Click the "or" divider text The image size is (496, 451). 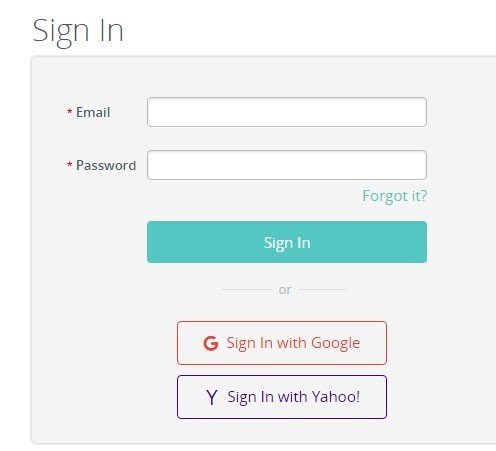285,290
